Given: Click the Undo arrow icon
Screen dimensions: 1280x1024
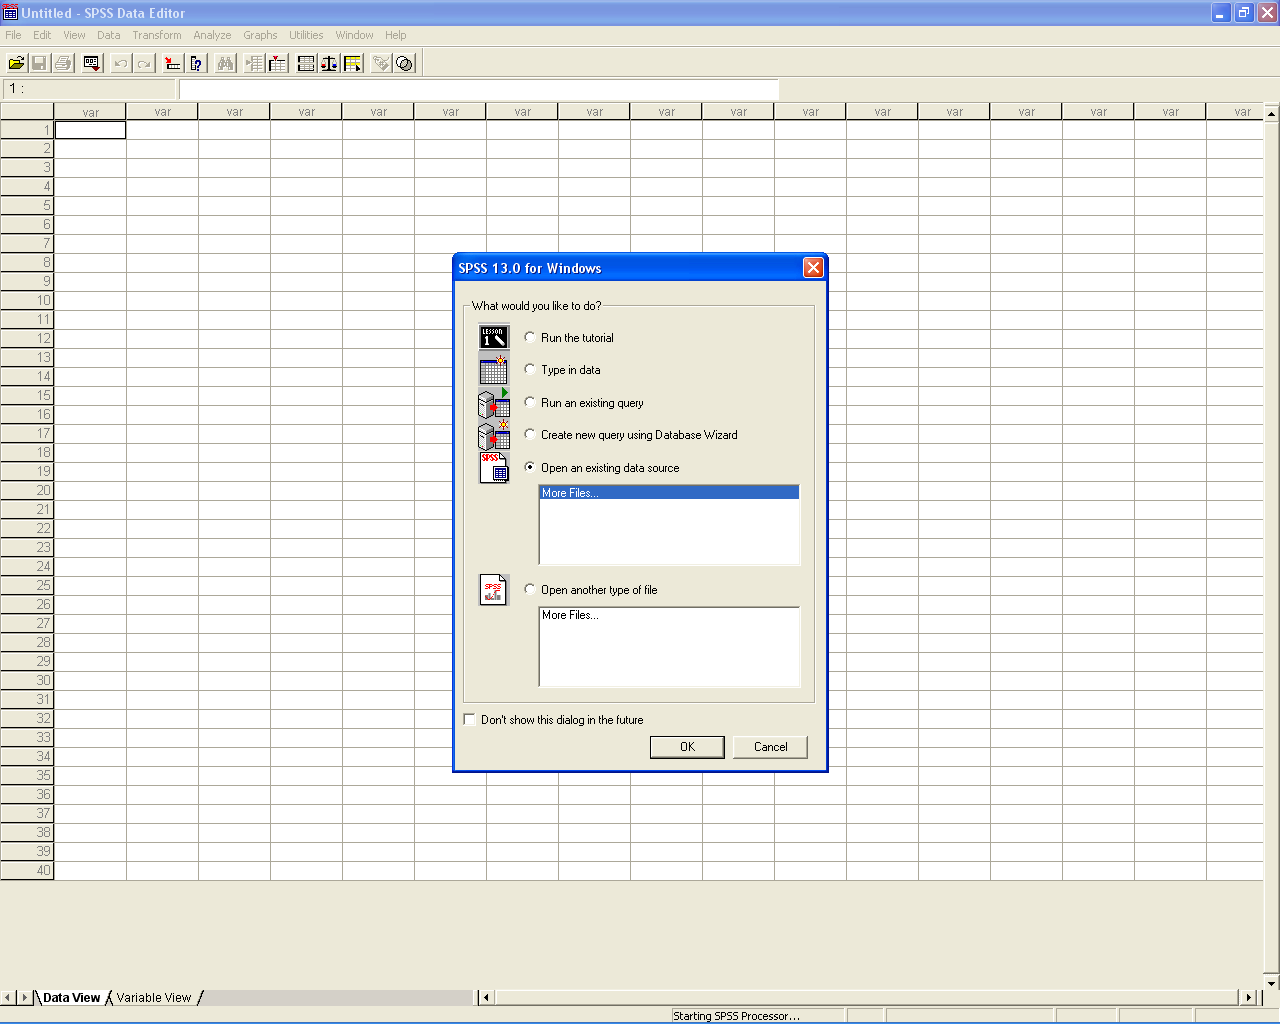Looking at the screenshot, I should click(121, 63).
